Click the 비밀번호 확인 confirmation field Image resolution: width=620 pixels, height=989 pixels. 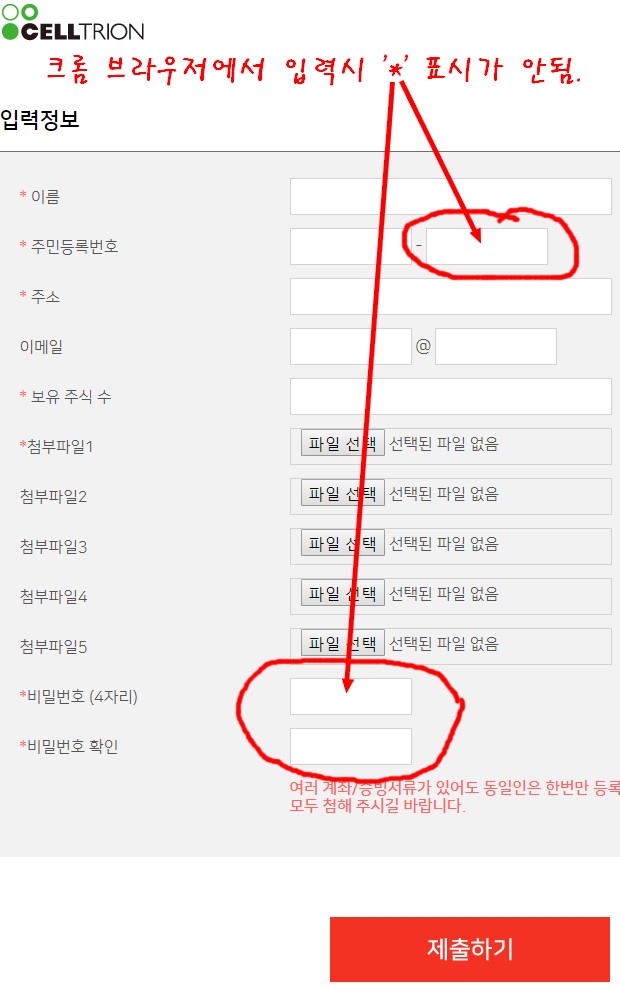click(x=351, y=746)
